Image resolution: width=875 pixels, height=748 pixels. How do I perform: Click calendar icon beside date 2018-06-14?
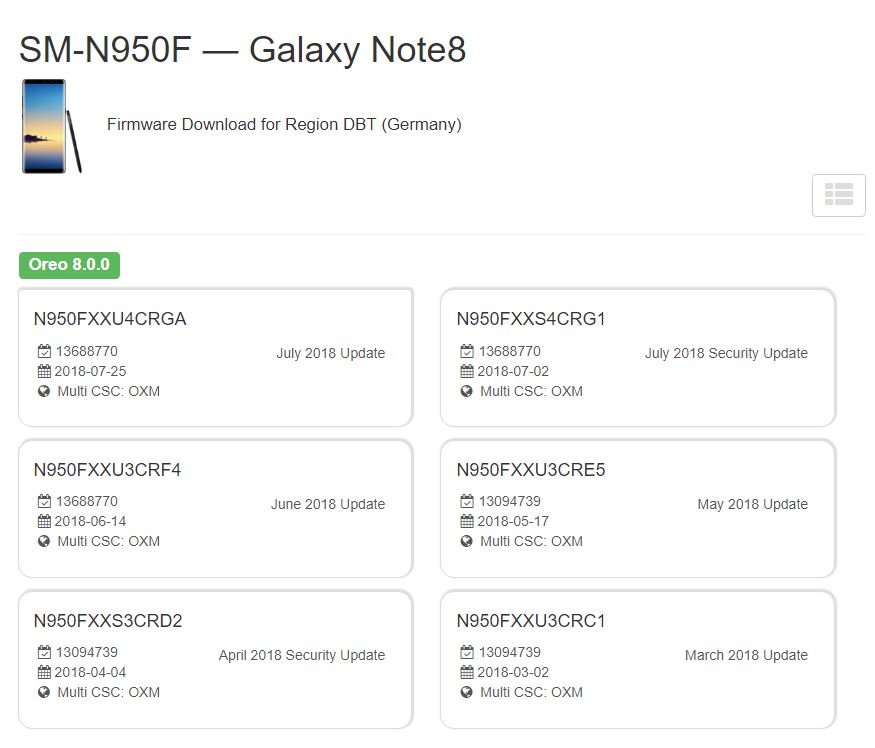(44, 521)
